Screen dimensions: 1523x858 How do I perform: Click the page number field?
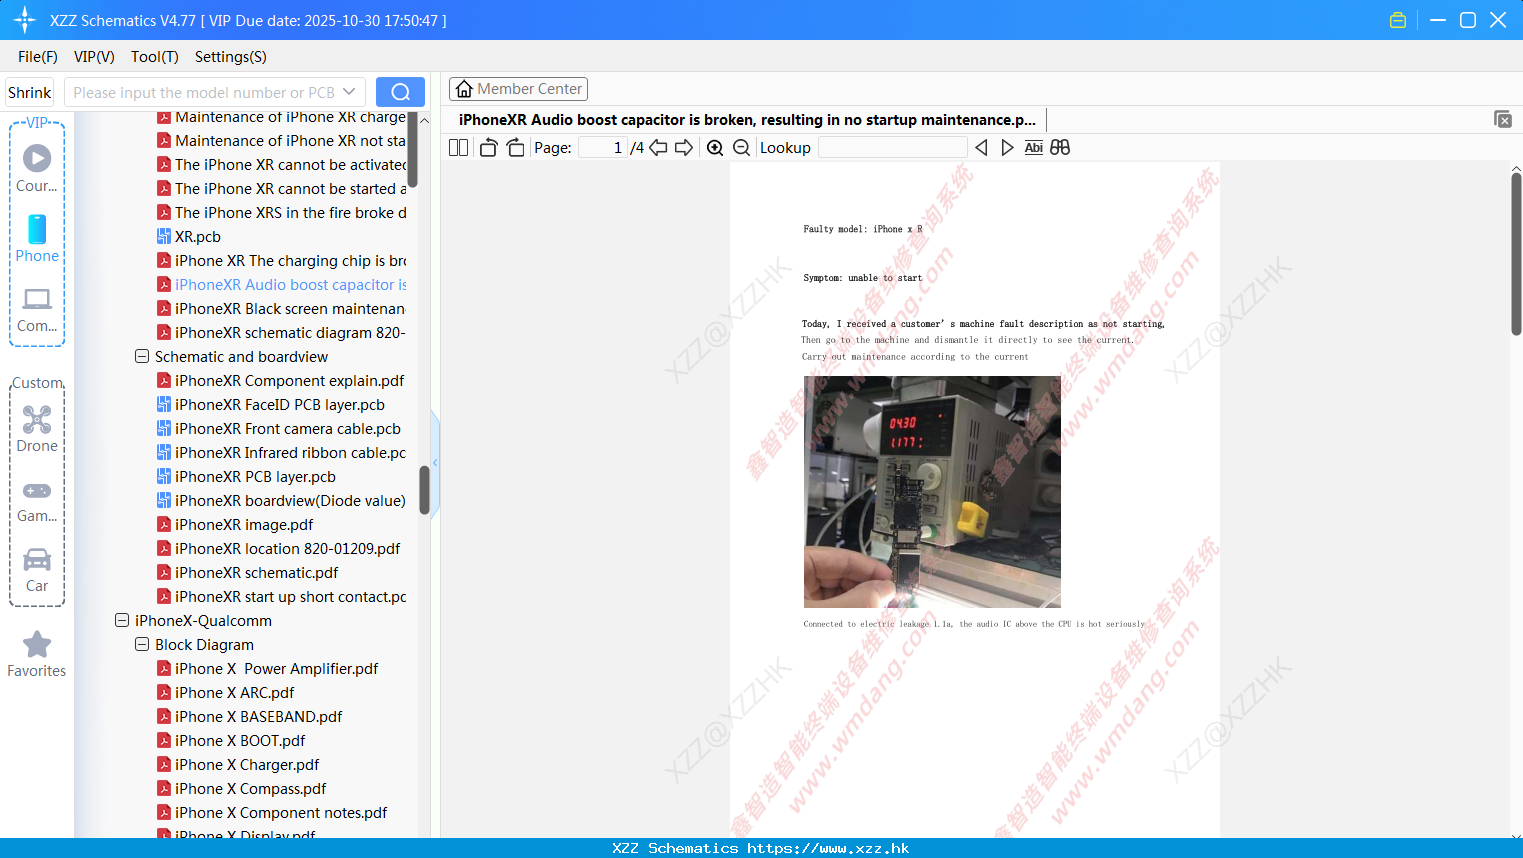tap(603, 147)
